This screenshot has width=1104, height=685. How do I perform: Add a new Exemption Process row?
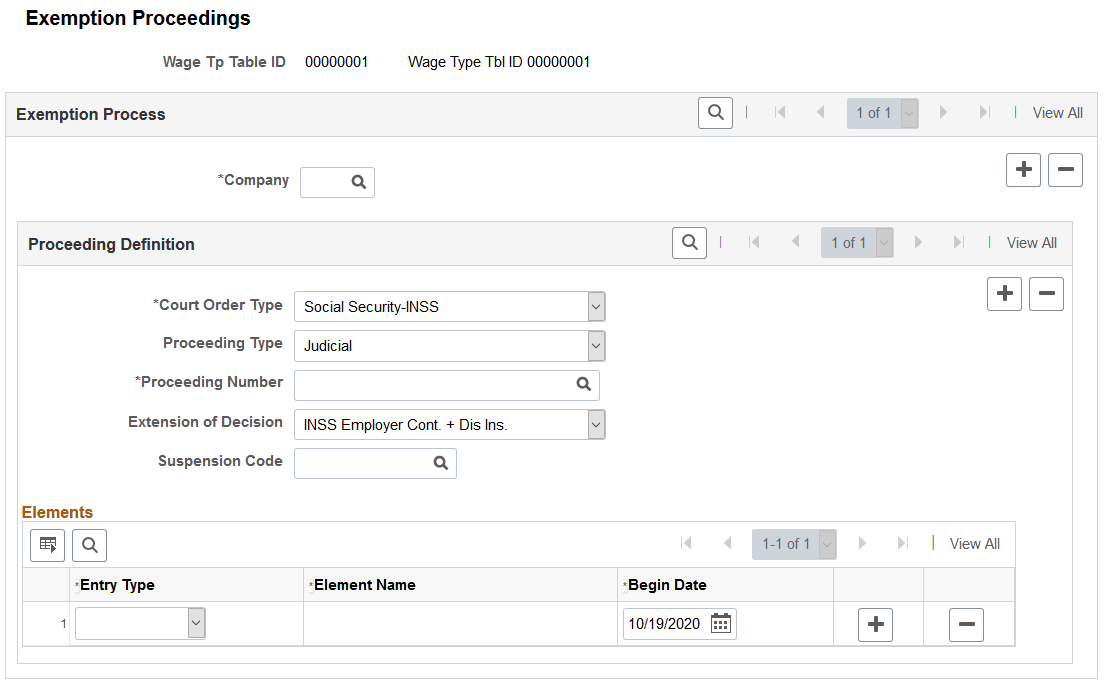pyautogui.click(x=1023, y=170)
